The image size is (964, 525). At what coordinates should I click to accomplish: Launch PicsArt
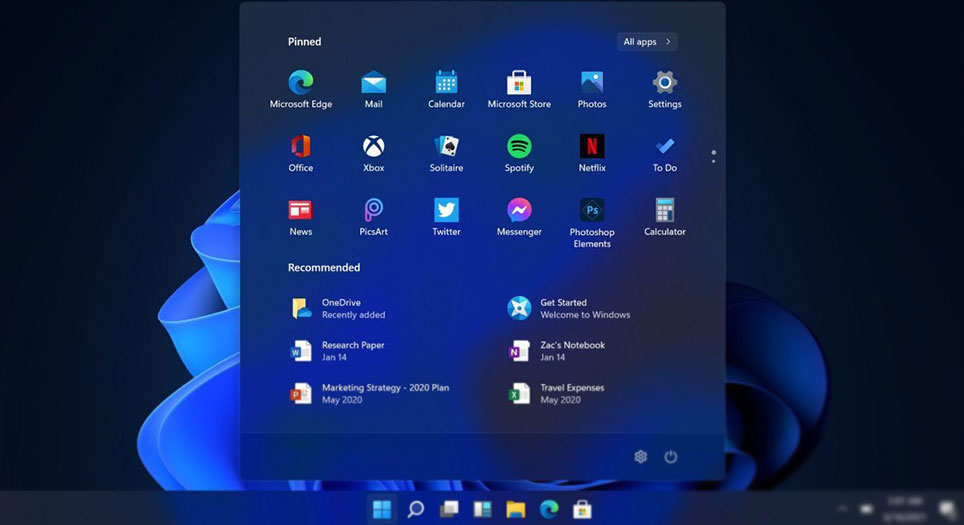(373, 217)
